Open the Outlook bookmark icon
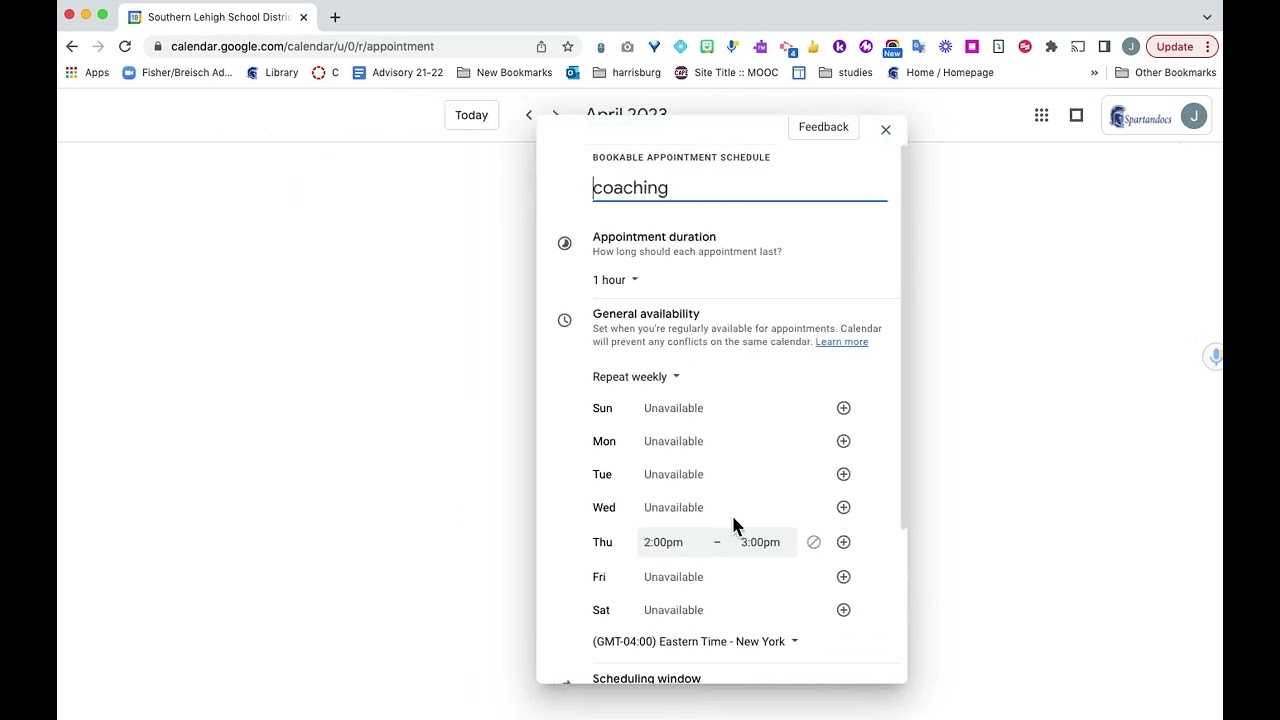 [572, 73]
